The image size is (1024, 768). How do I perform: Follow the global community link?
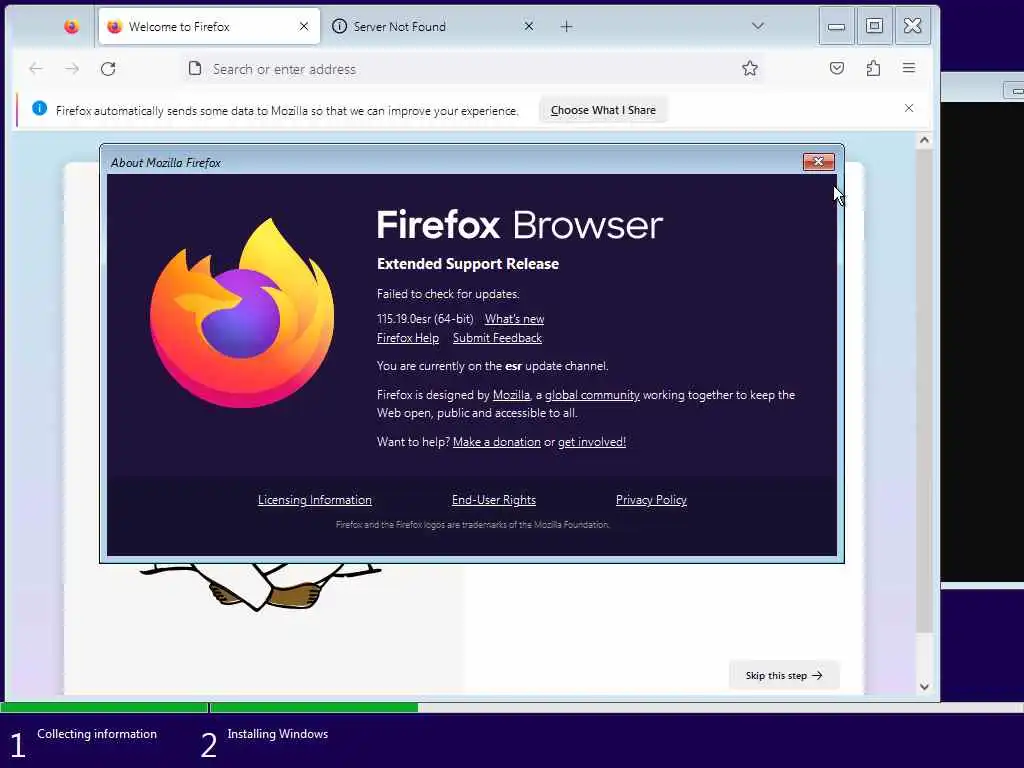pos(592,394)
